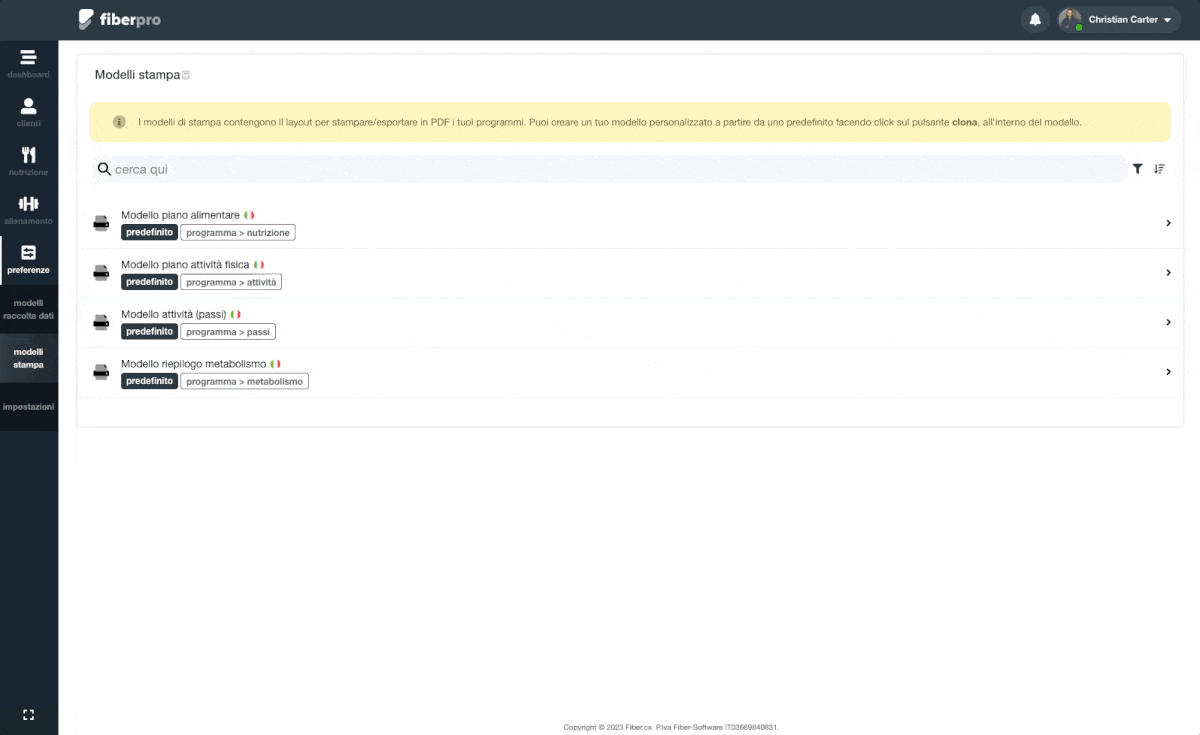Expand chevron for Modello riepilogo metabolismo

tap(1168, 371)
